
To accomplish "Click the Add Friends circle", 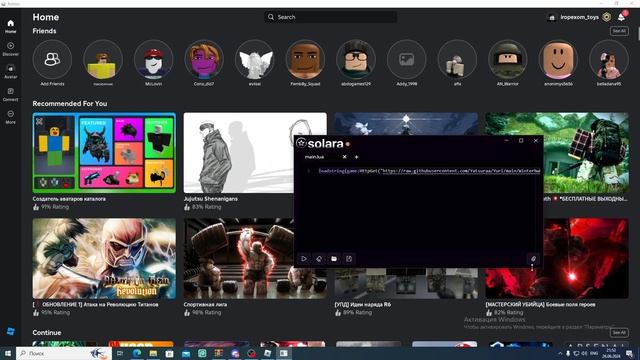I will click(52, 60).
